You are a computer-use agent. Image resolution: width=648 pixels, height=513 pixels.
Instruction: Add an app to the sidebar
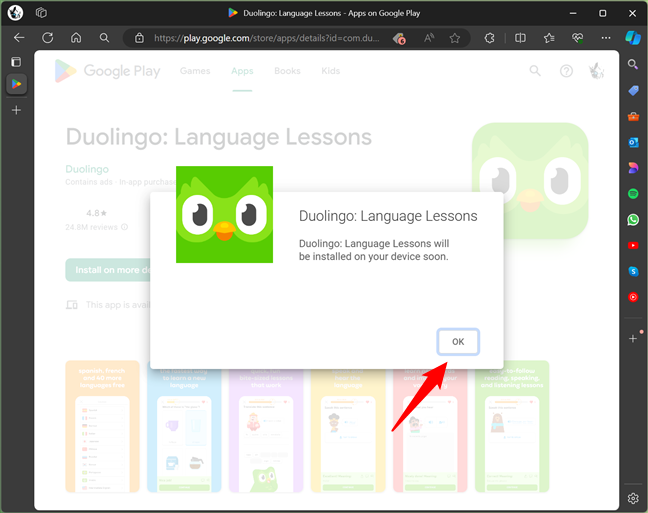coord(633,339)
